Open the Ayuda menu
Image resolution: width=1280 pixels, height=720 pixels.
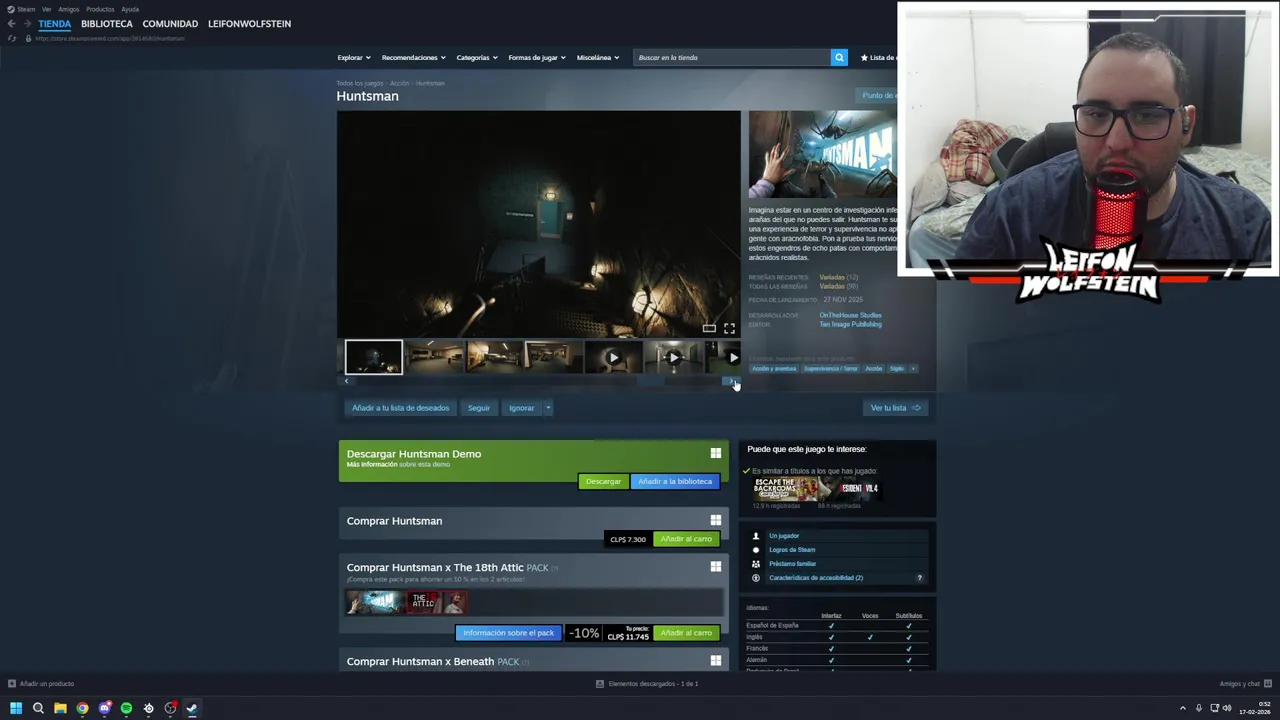click(x=130, y=9)
